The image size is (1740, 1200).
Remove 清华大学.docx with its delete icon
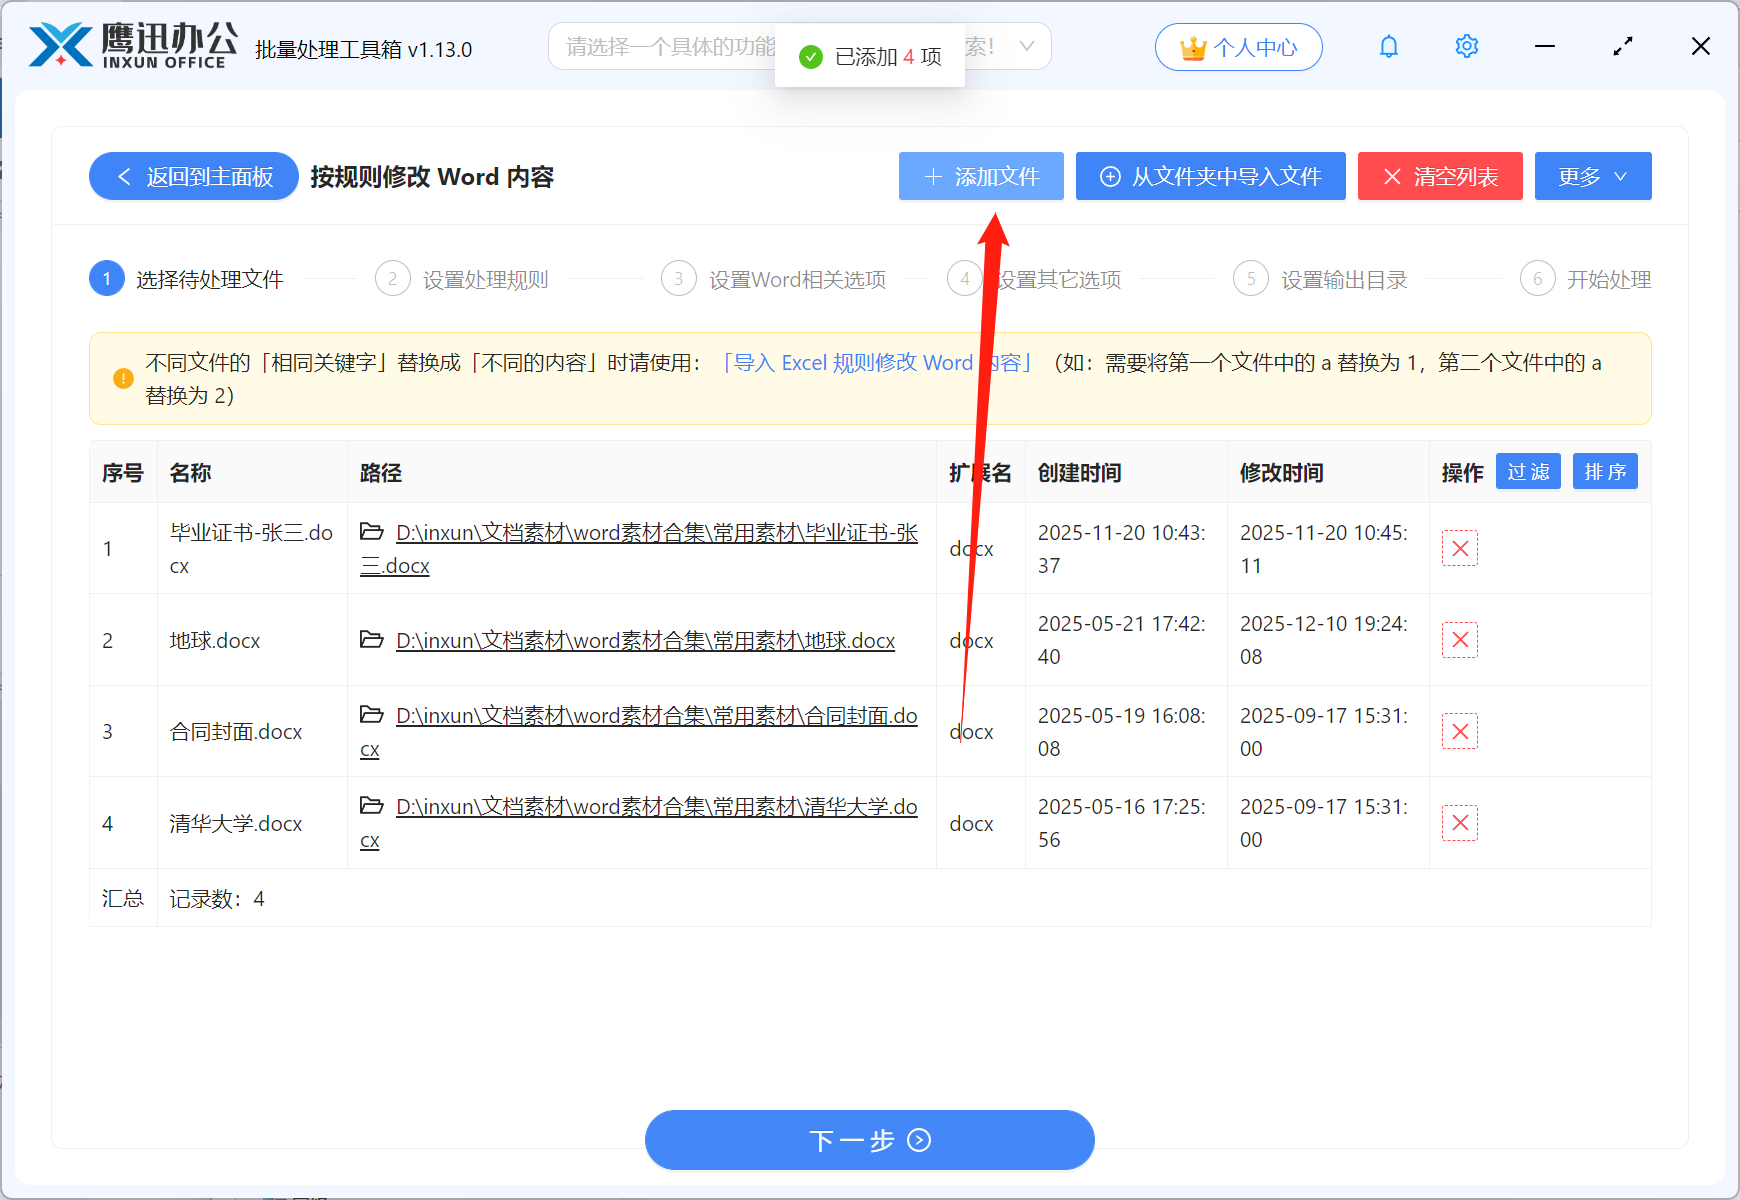pos(1459,823)
